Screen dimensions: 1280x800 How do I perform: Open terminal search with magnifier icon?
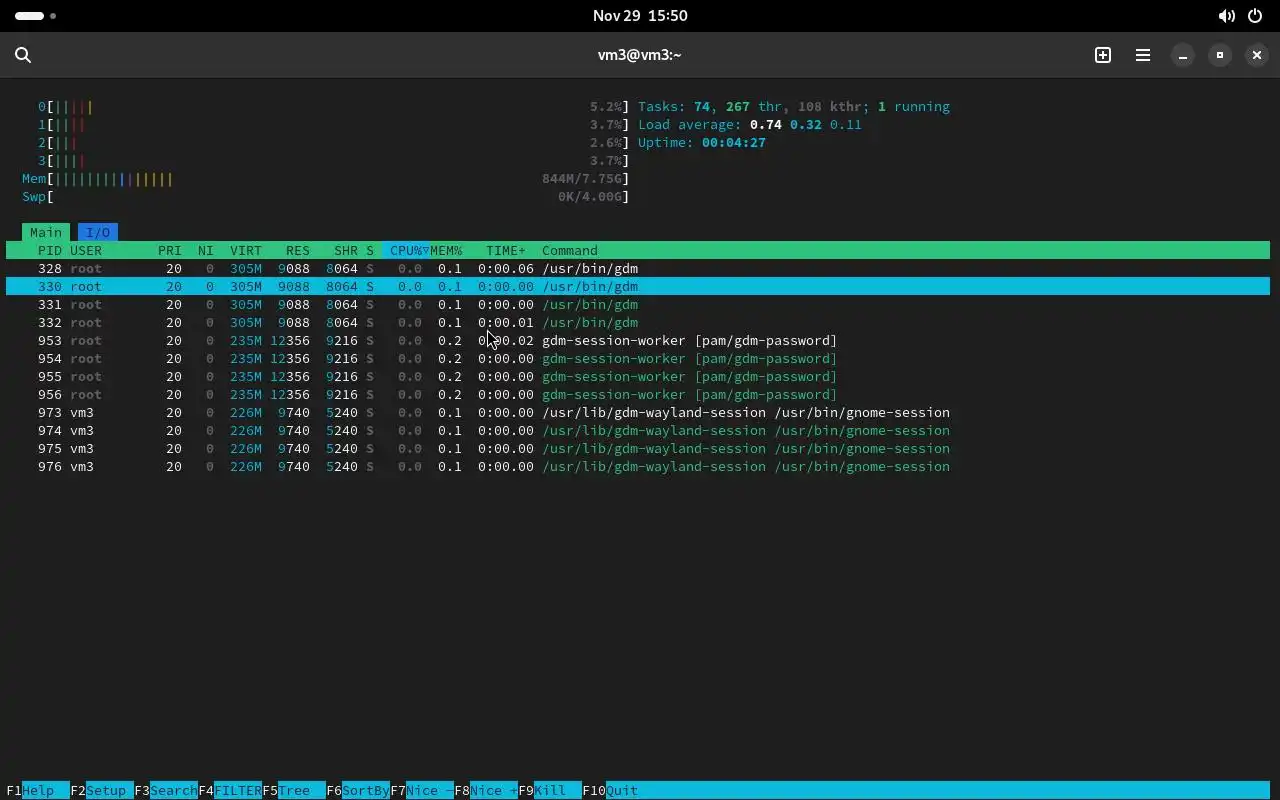click(x=23, y=55)
